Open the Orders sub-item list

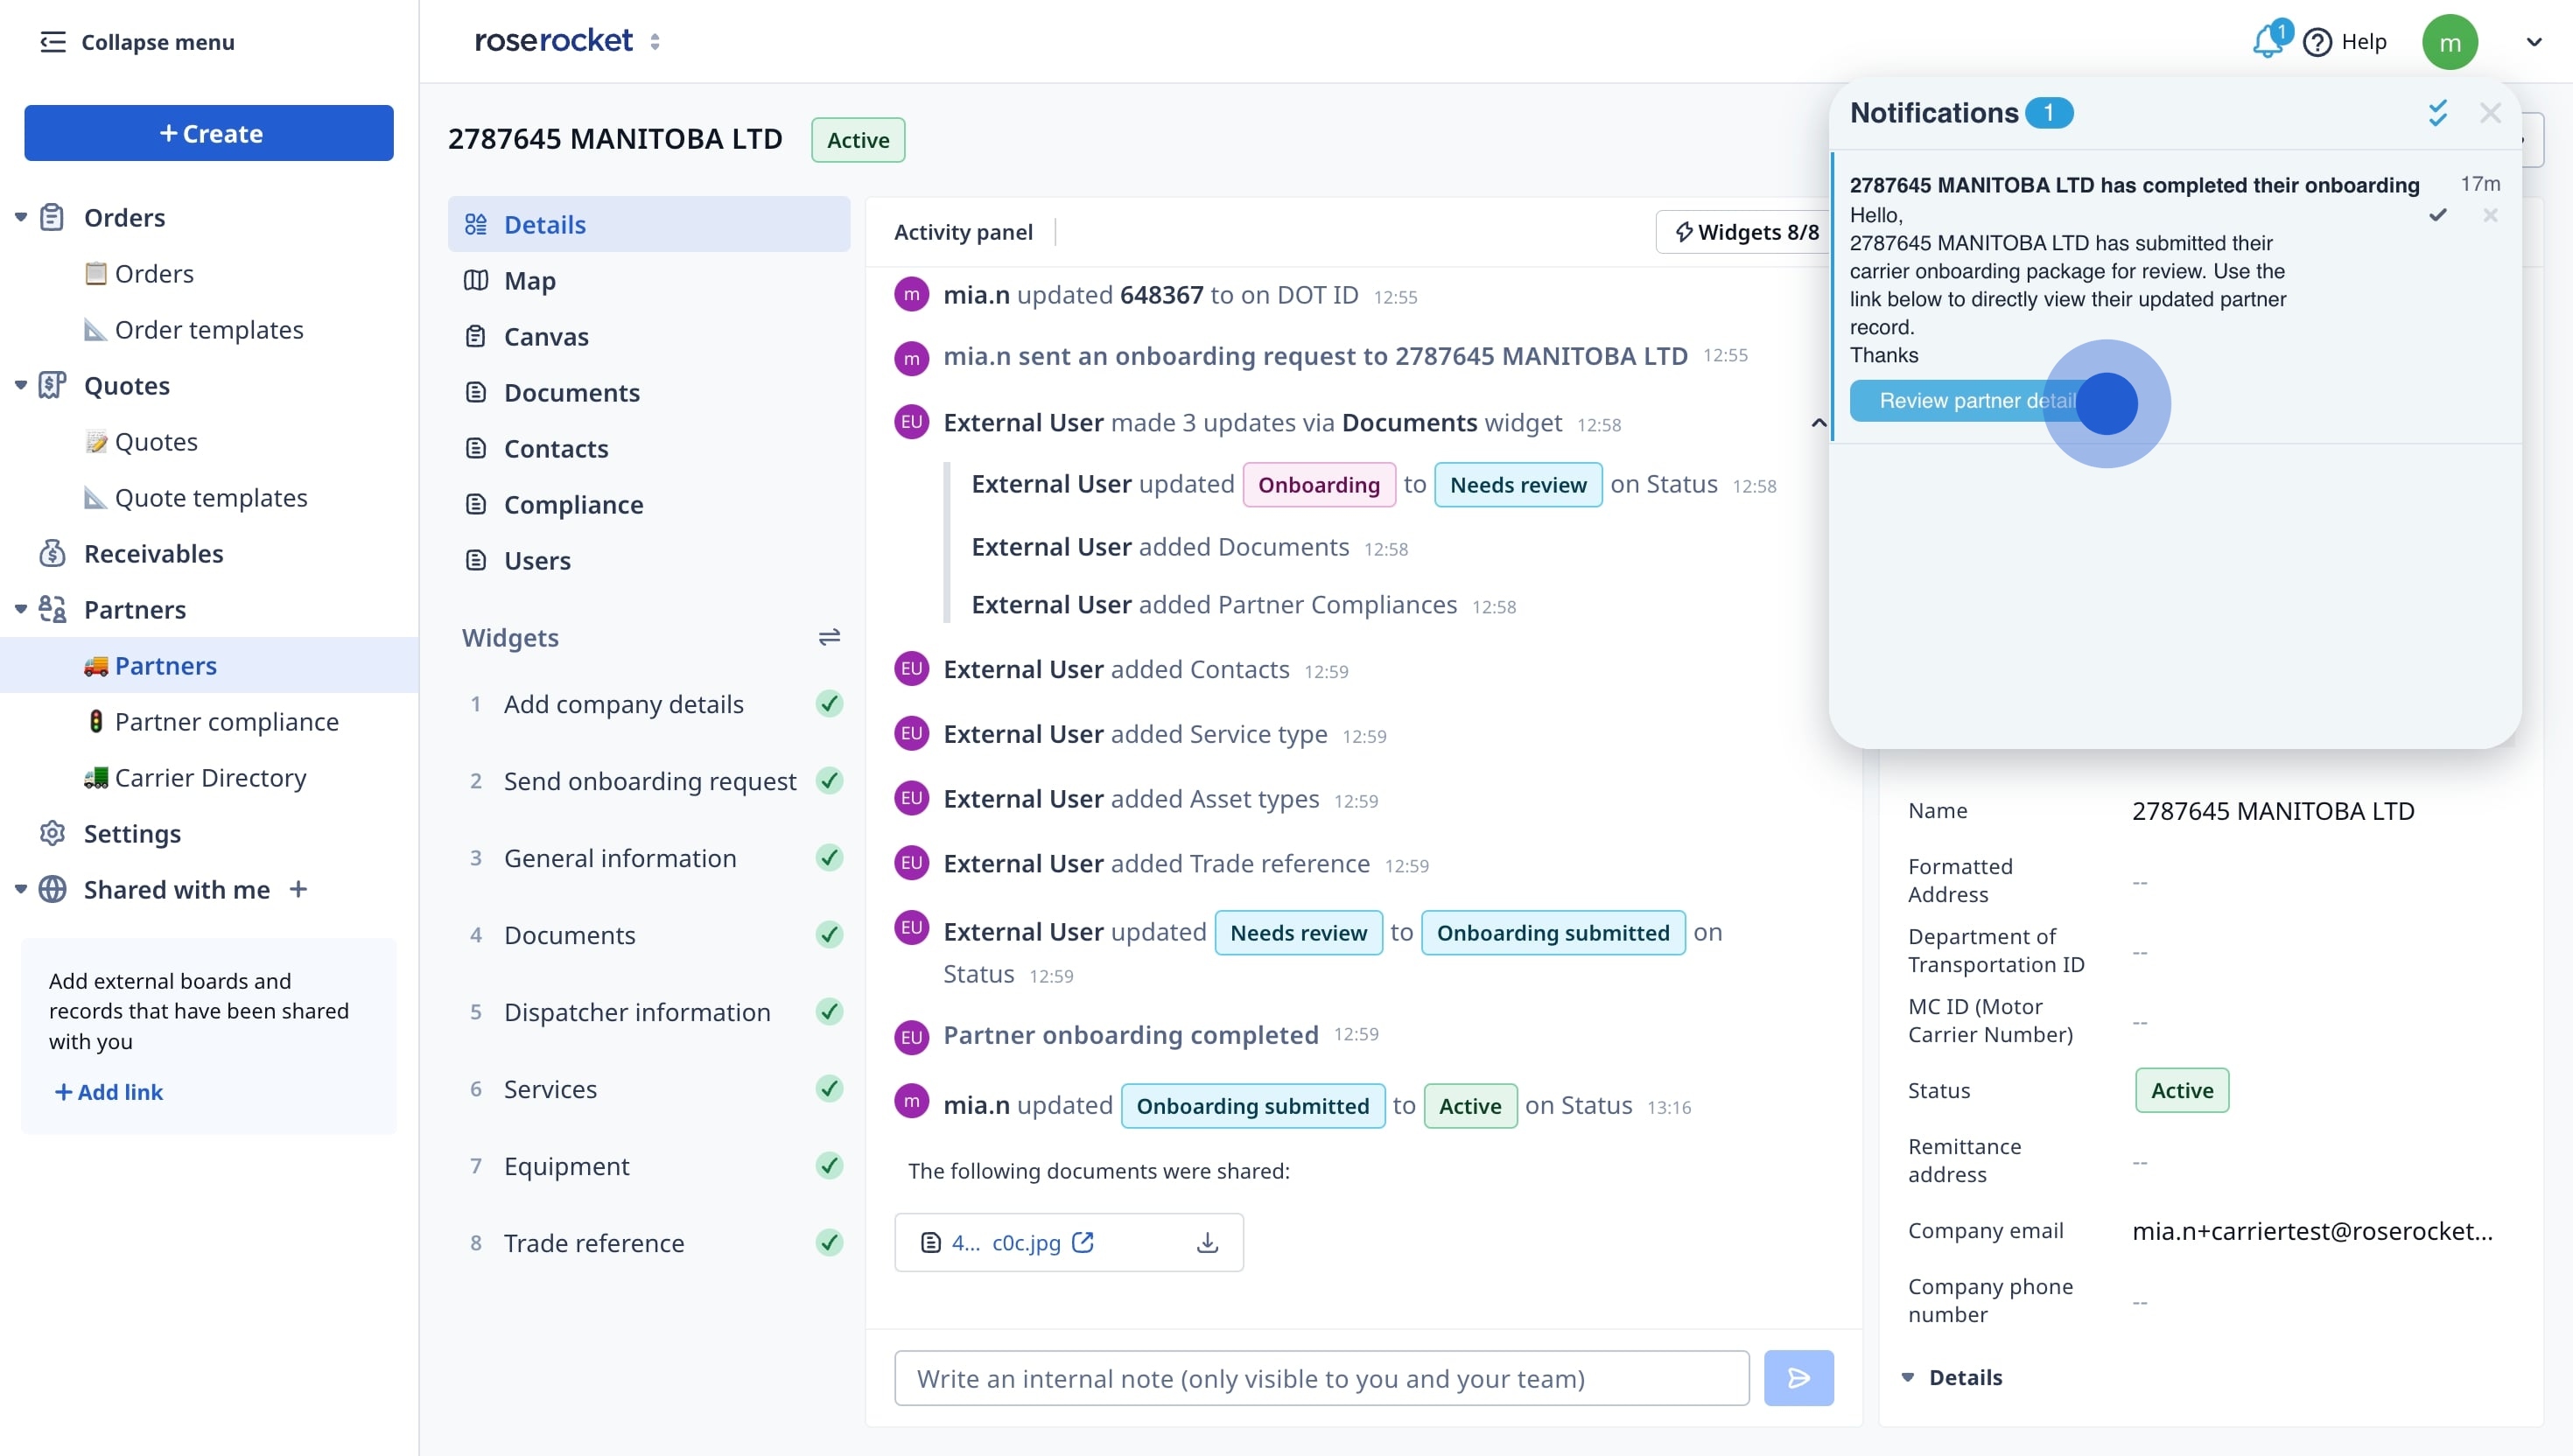click(153, 274)
